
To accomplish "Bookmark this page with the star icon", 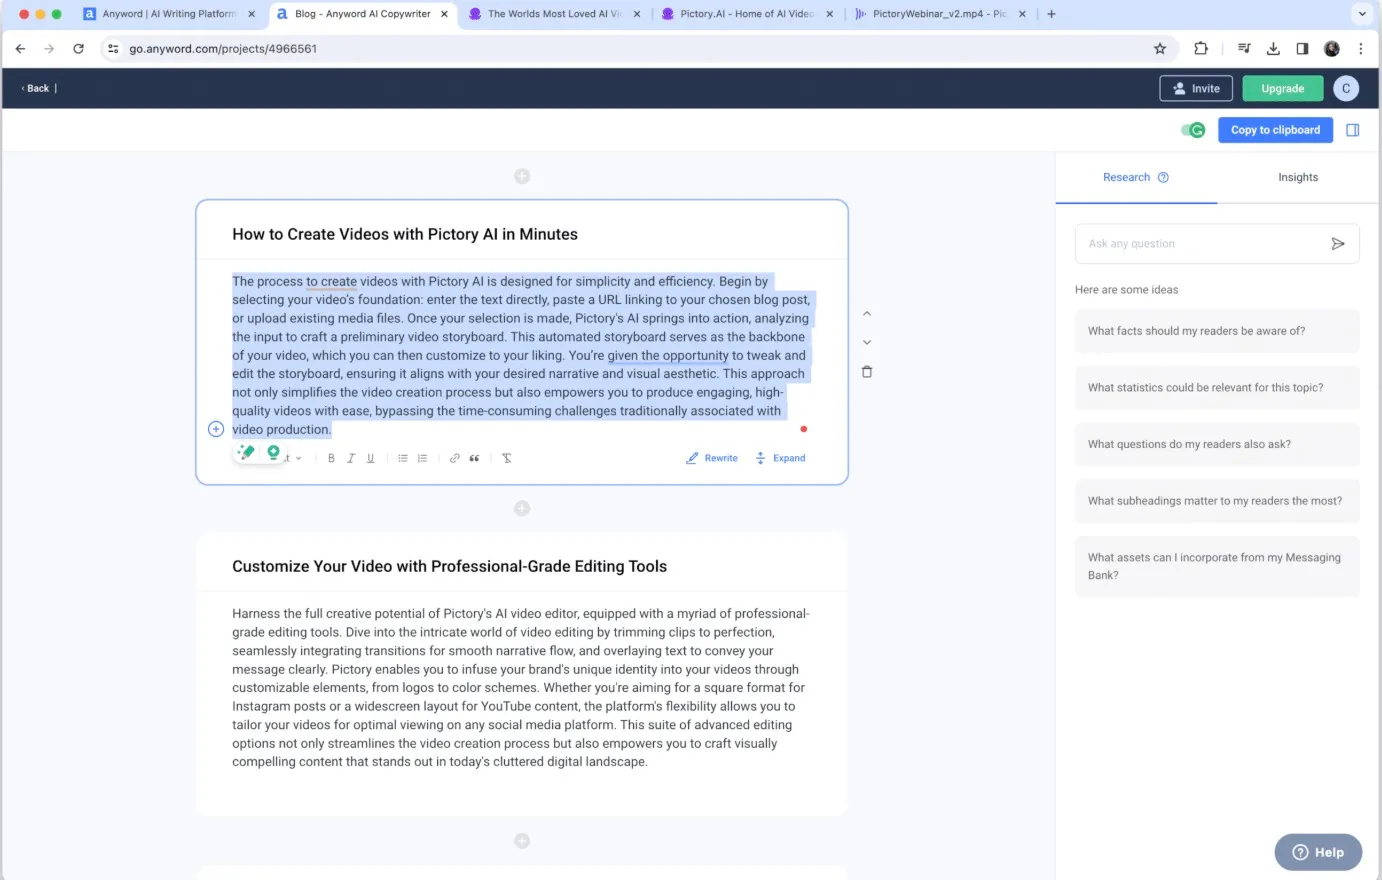I will (1160, 48).
